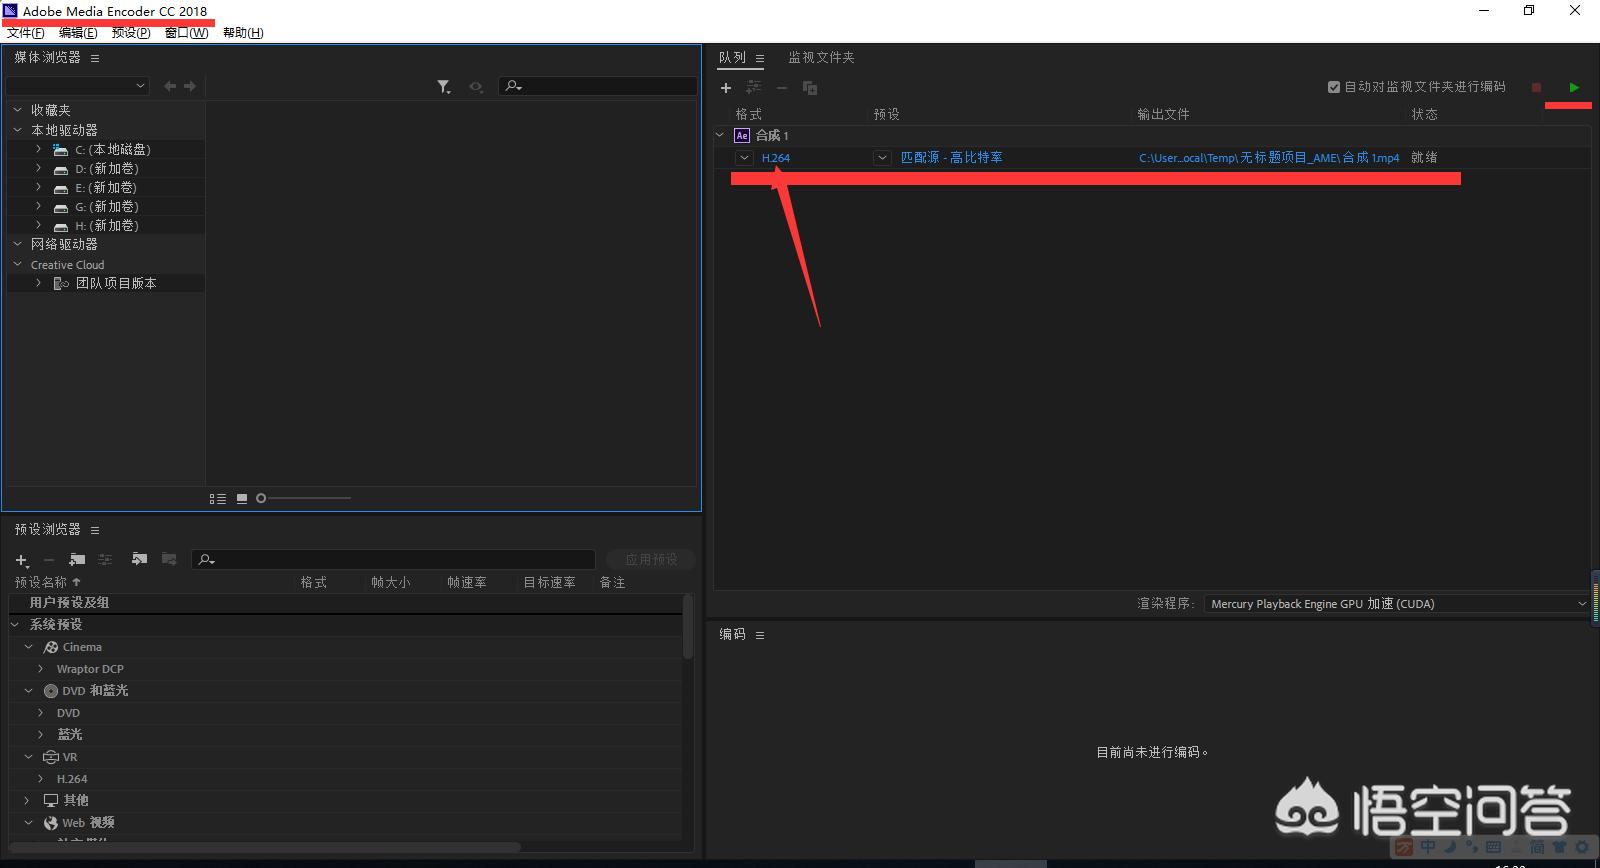Click the DVD 和蓝光 disc icon
The height and width of the screenshot is (868, 1600).
[x=51, y=691]
